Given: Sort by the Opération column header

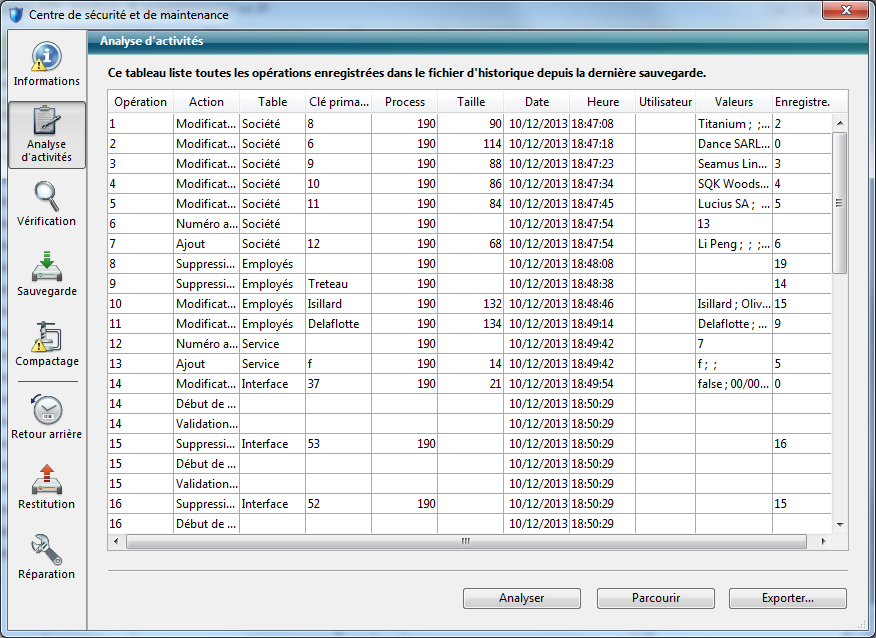Looking at the screenshot, I should pyautogui.click(x=140, y=102).
